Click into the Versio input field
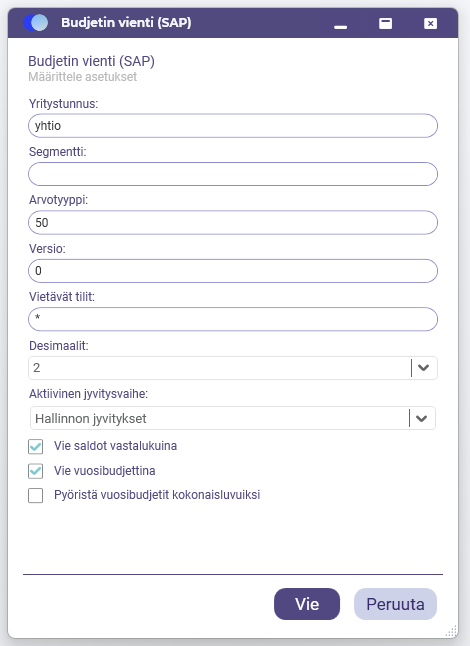Screen dimensions: 470x646 [x=233, y=271]
